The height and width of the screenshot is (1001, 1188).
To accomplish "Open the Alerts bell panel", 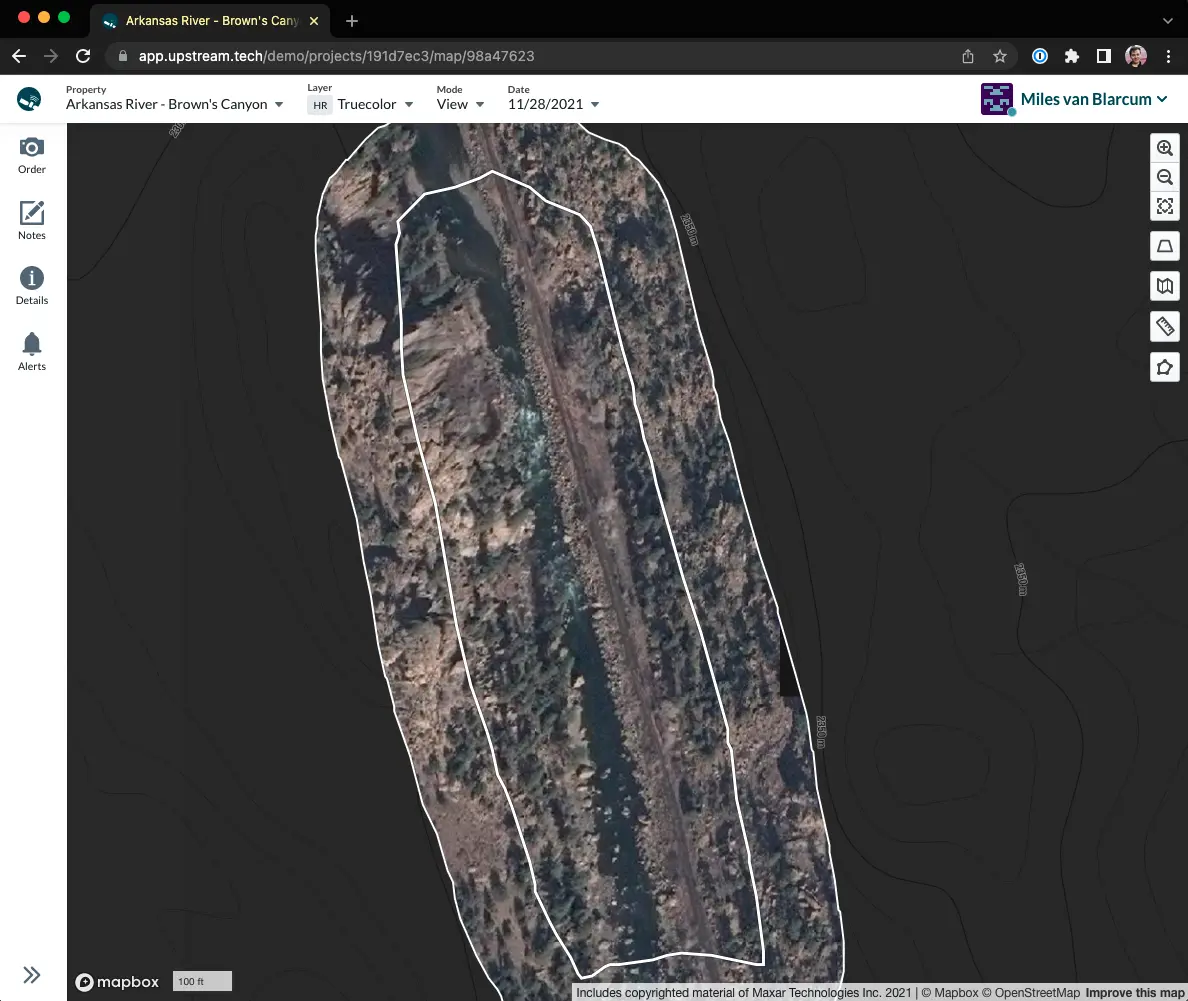I will tap(32, 352).
